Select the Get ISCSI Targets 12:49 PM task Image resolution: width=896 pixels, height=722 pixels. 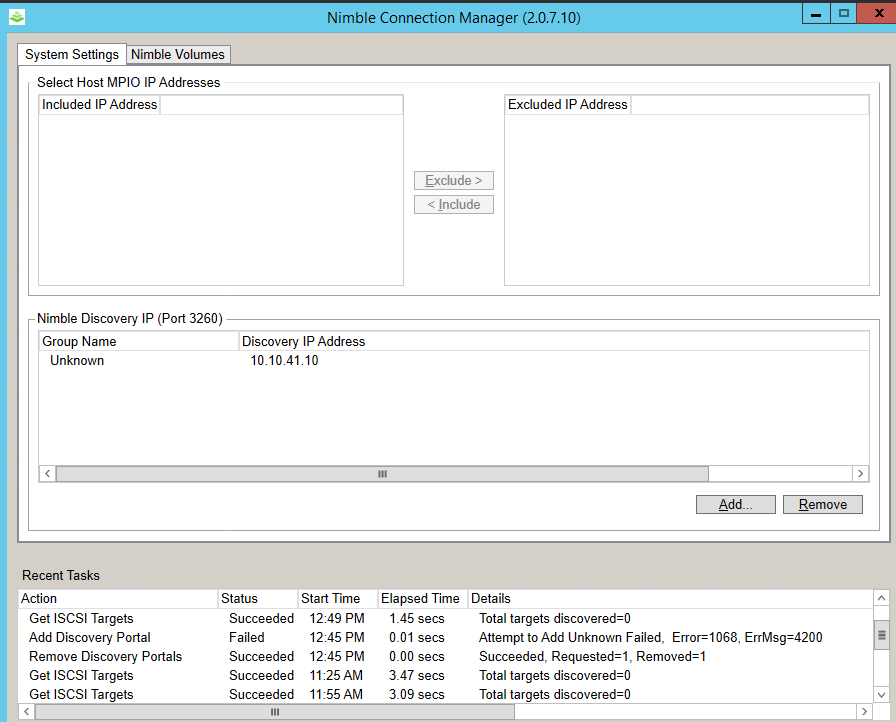pyautogui.click(x=446, y=618)
